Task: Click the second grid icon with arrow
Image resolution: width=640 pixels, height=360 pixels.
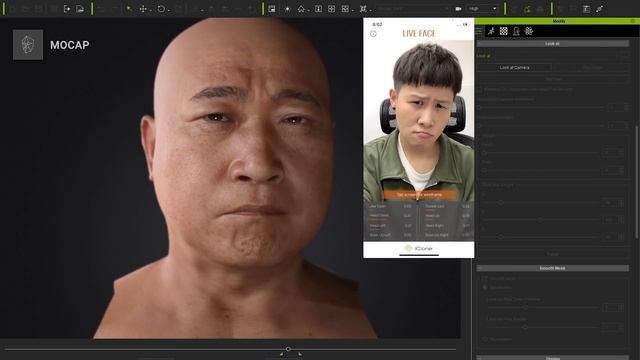Action: pyautogui.click(x=345, y=9)
